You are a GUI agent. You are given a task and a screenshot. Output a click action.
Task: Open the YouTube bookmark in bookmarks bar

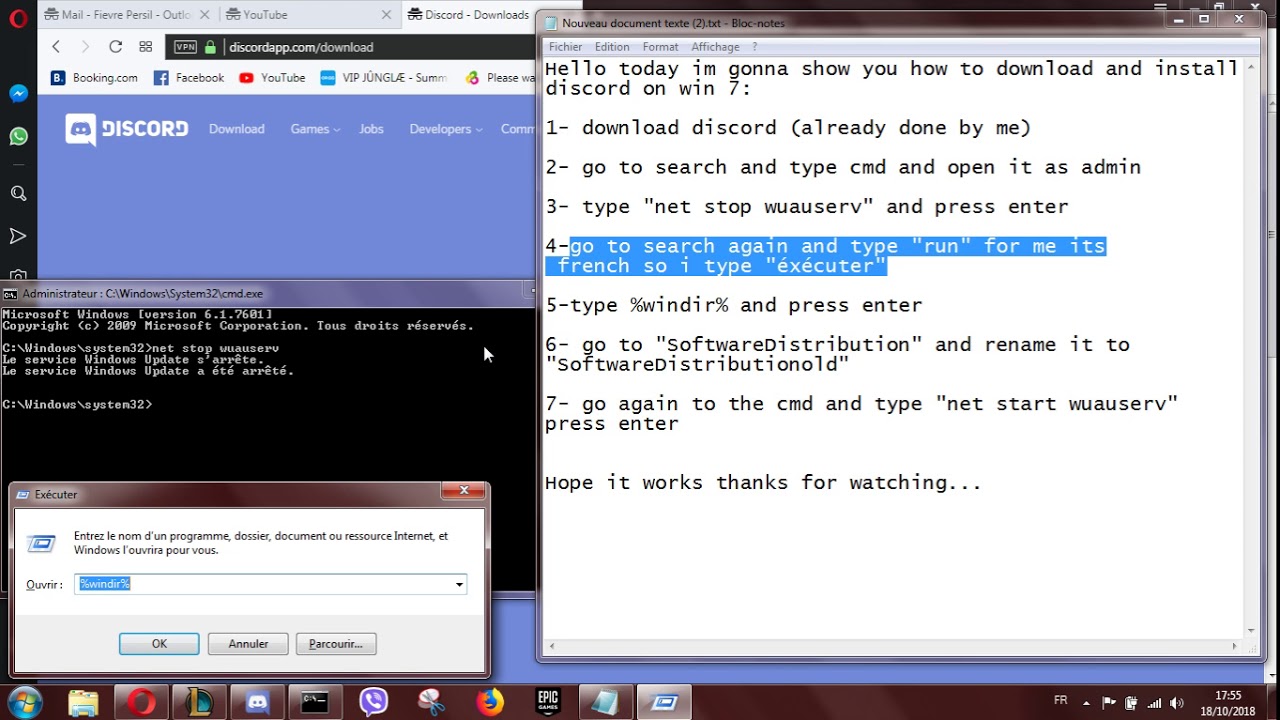pos(272,78)
